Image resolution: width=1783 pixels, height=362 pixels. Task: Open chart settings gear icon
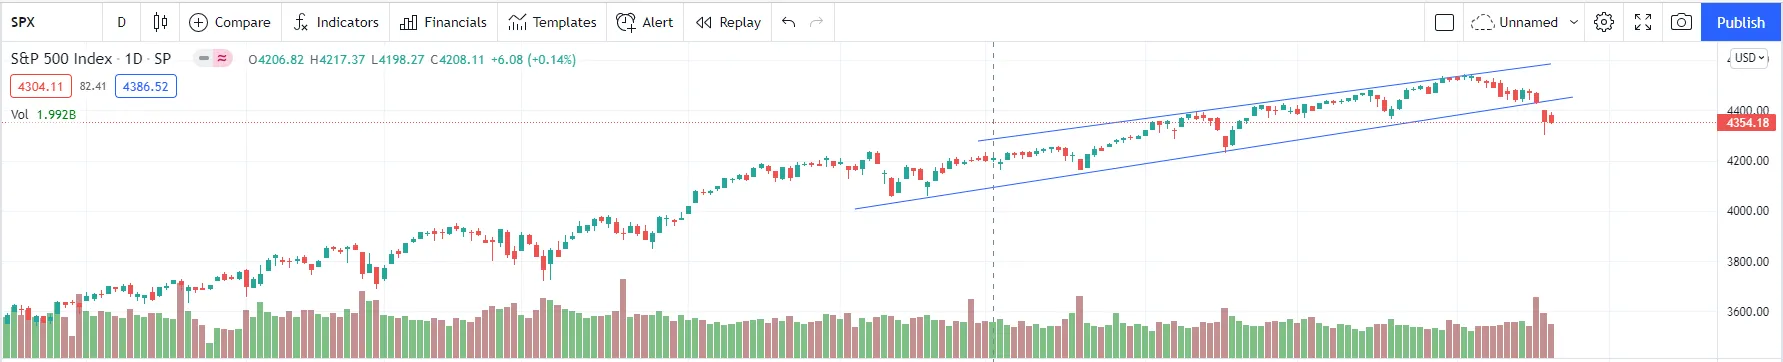click(x=1604, y=22)
